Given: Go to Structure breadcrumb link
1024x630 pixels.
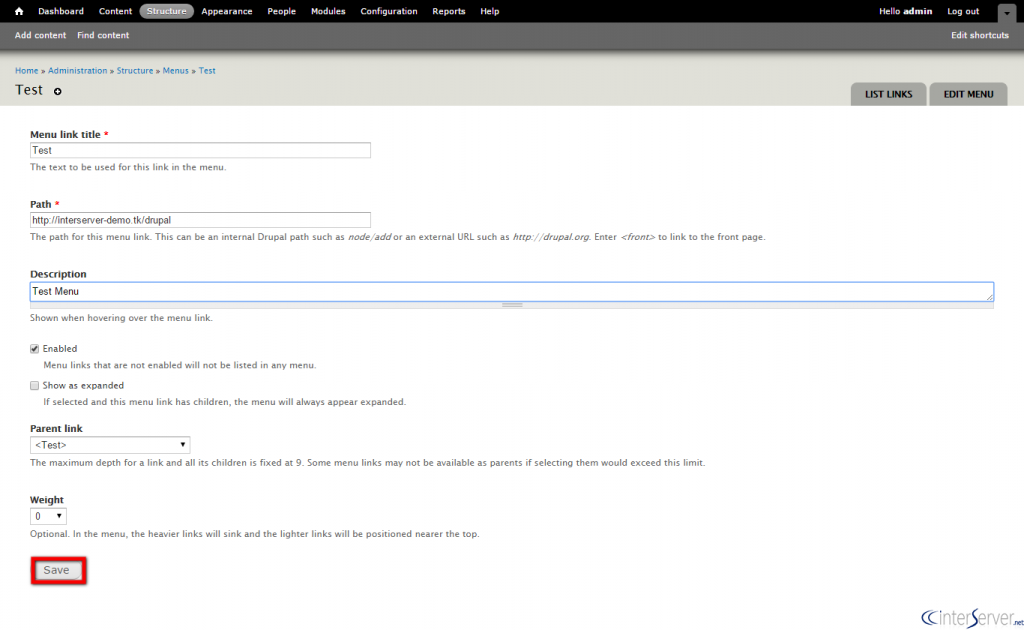Looking at the screenshot, I should [135, 71].
